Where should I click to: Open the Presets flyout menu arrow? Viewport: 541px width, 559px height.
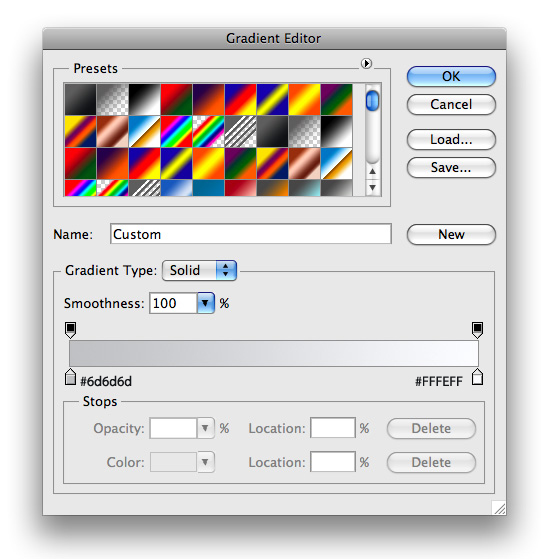pos(366,63)
